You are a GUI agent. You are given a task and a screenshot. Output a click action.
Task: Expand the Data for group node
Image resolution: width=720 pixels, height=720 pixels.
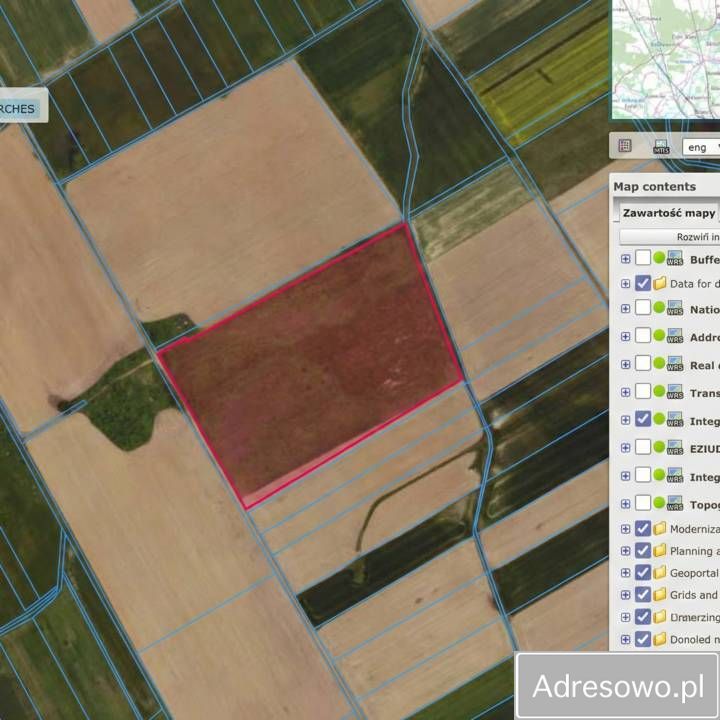tap(625, 284)
